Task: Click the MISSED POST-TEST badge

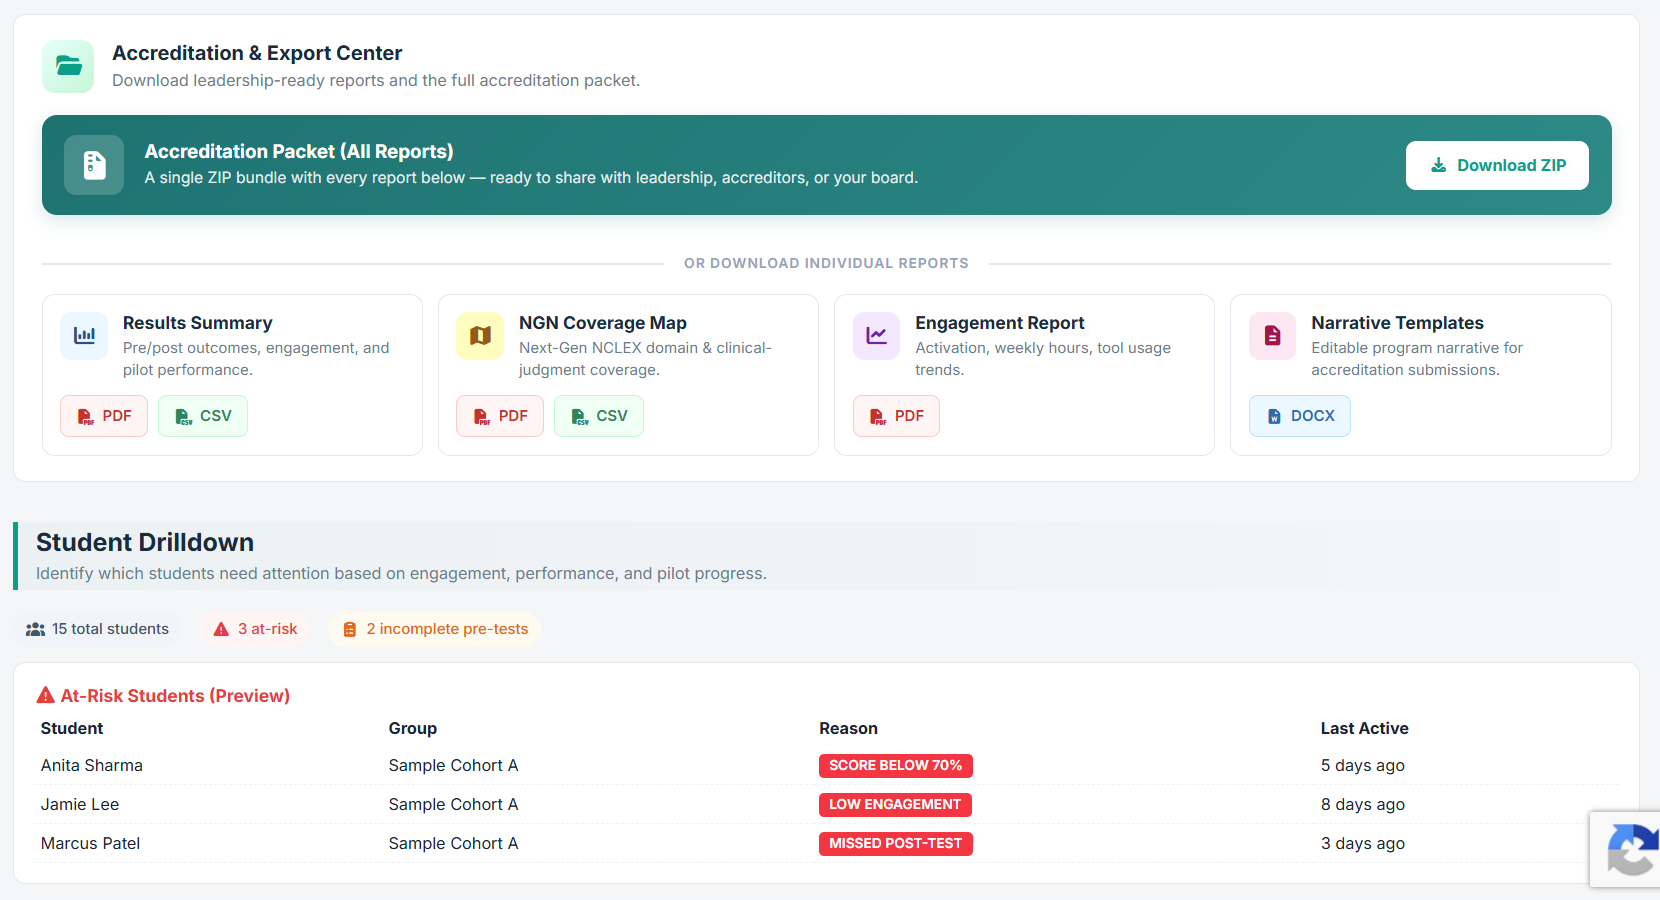Action: (x=896, y=844)
